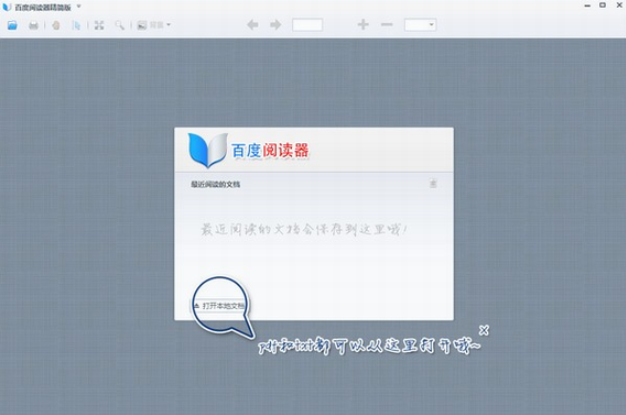Zoom in using the plus icon
Screen dimensions: 626x415
pyautogui.click(x=362, y=24)
